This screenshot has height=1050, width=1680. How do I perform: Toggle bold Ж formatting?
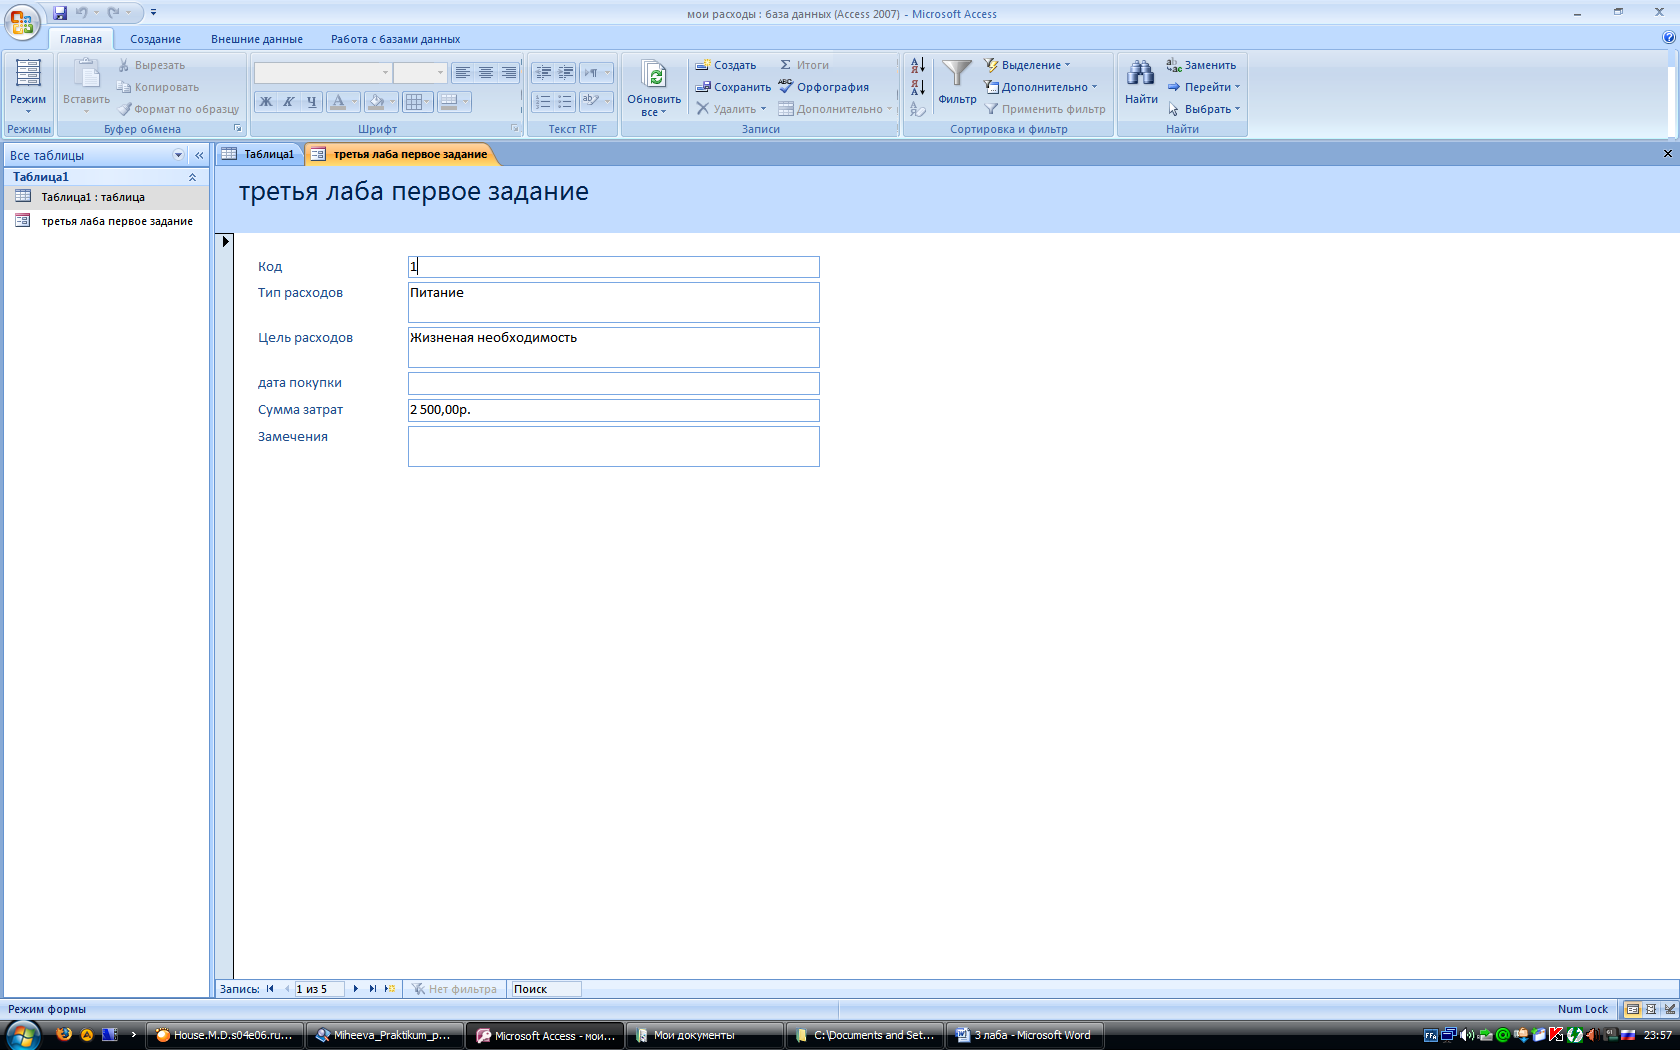[x=266, y=102]
